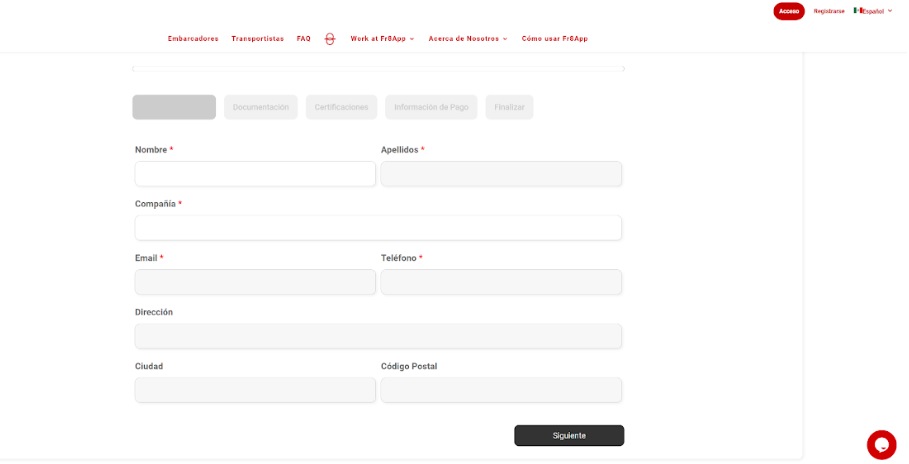
Task: Expand the Acerca de Nosotros menu
Action: click(468, 39)
